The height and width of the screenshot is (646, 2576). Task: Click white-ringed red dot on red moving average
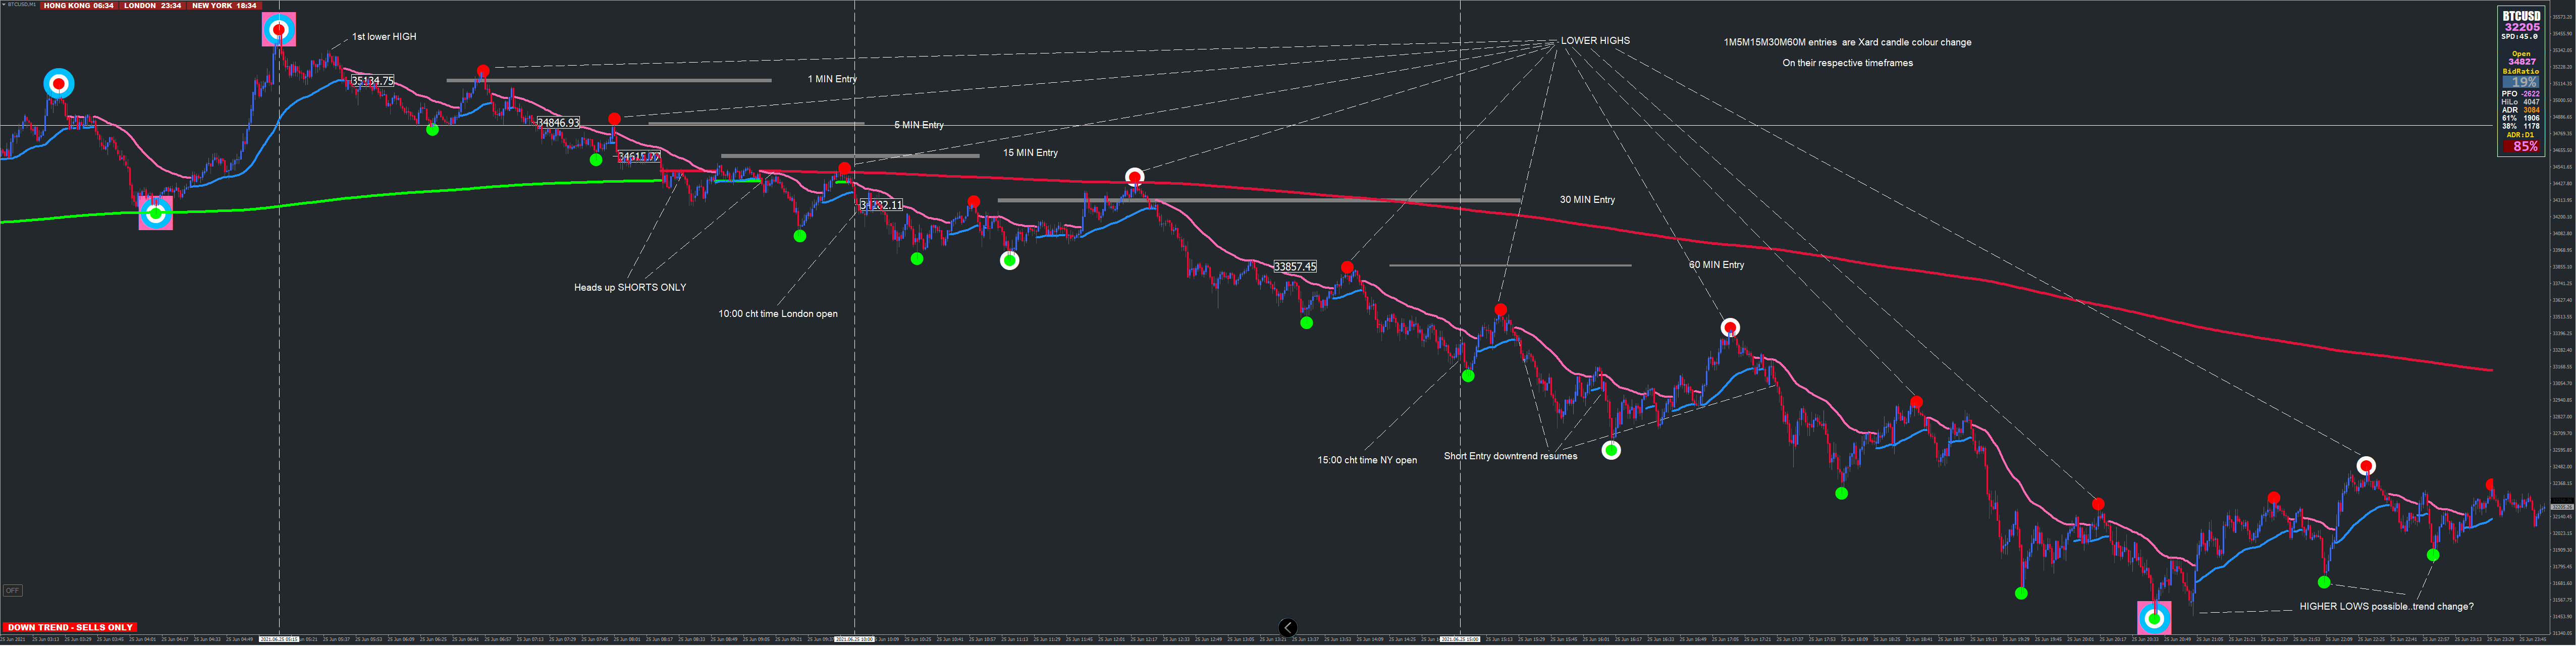[1134, 177]
